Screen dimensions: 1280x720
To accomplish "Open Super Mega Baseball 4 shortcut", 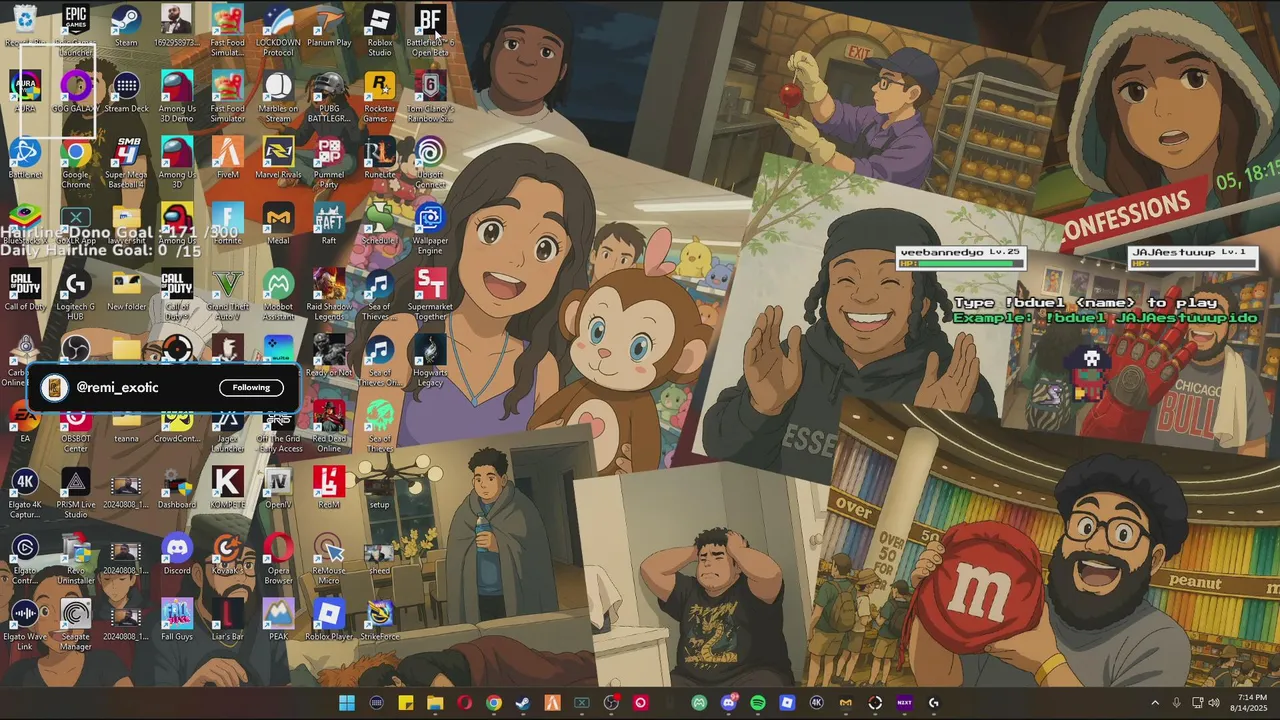I will [126, 161].
